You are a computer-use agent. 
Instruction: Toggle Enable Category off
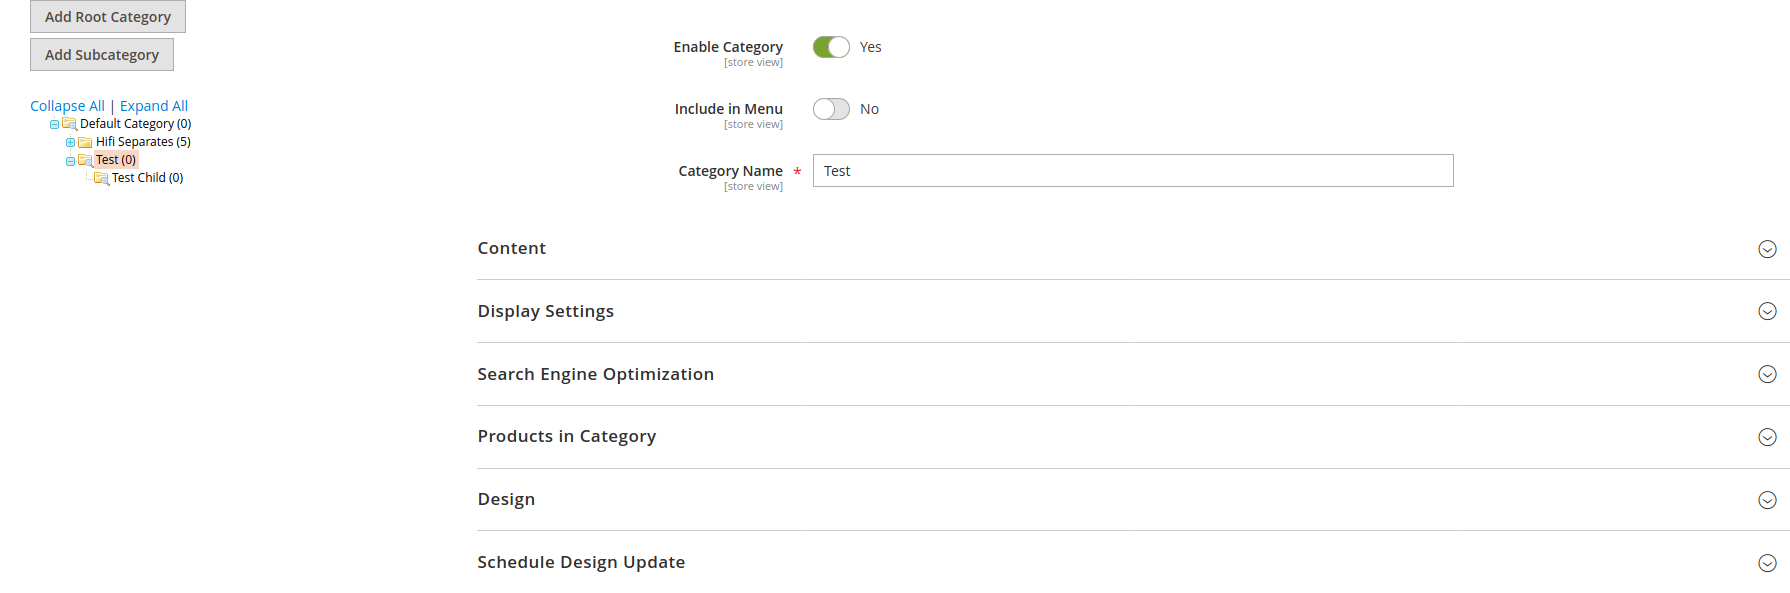point(830,46)
